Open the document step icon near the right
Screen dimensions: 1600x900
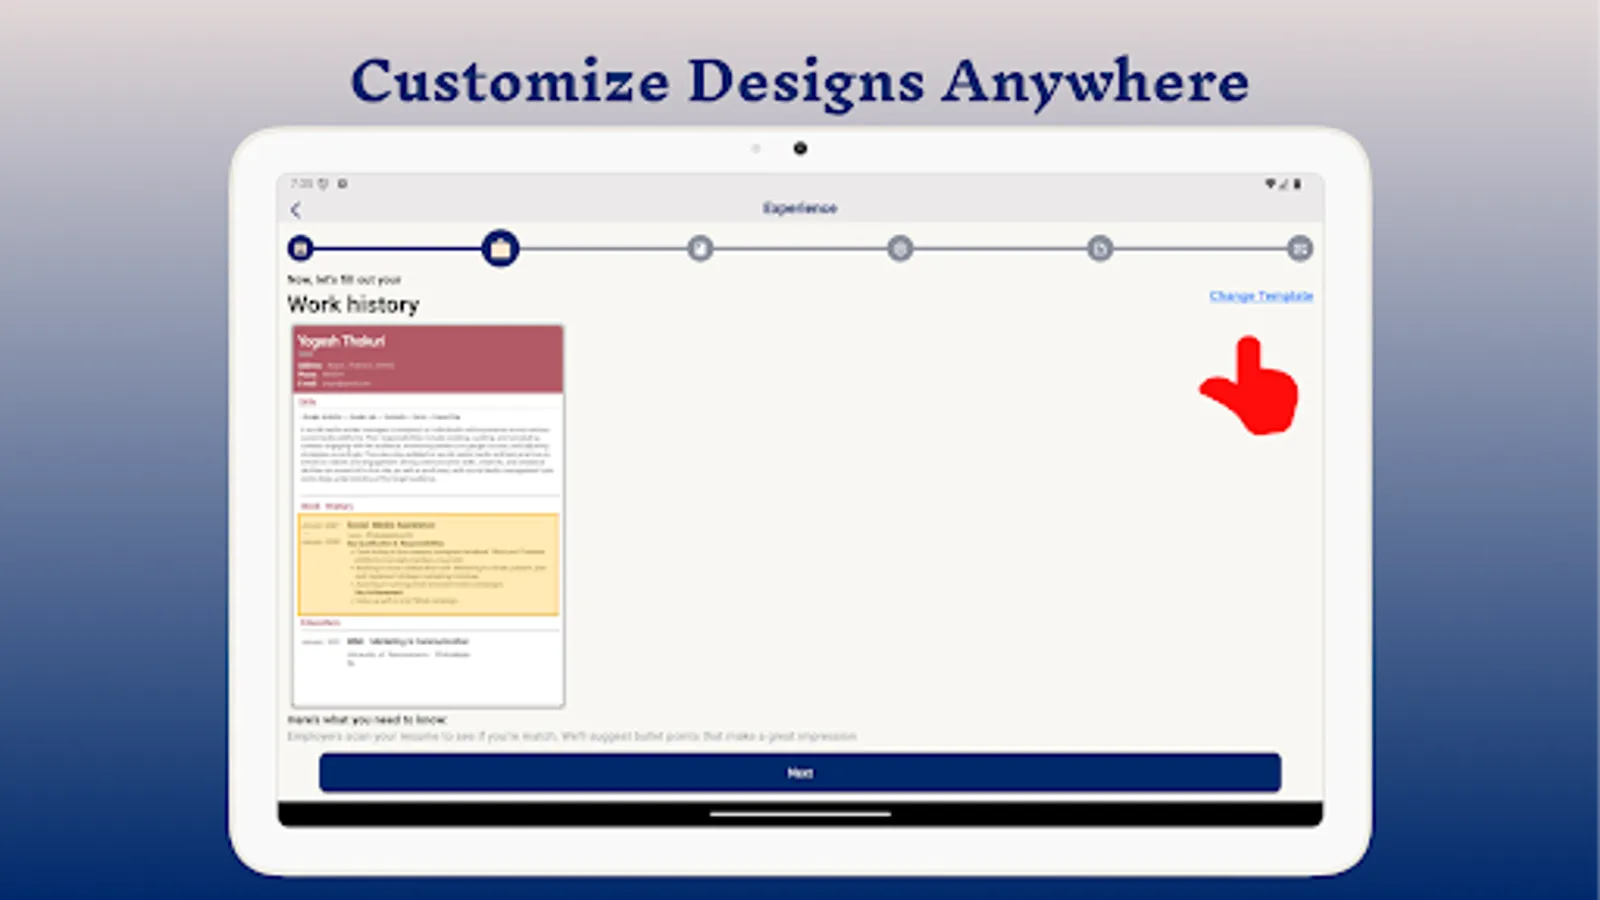(x=1100, y=248)
